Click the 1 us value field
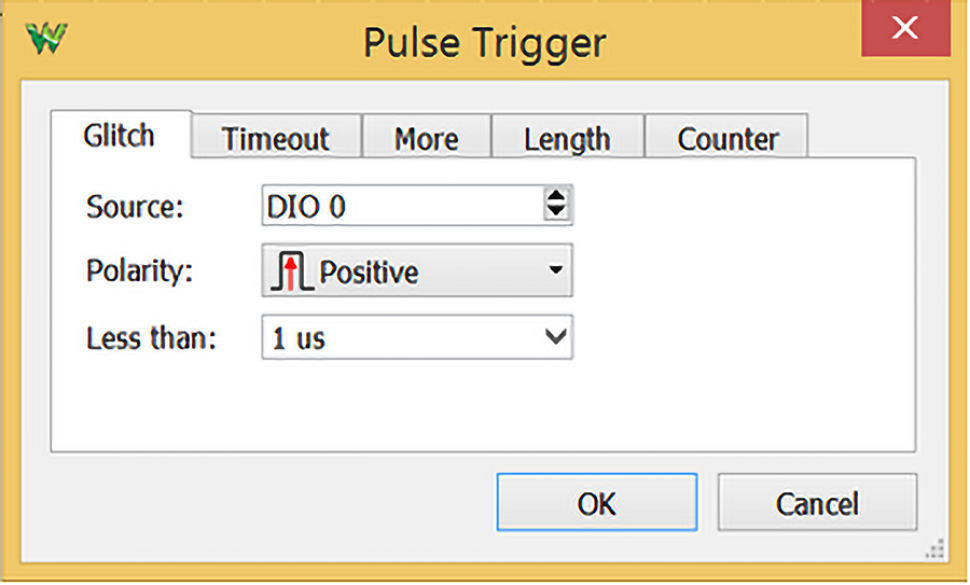This screenshot has width=970, height=585. click(x=402, y=337)
